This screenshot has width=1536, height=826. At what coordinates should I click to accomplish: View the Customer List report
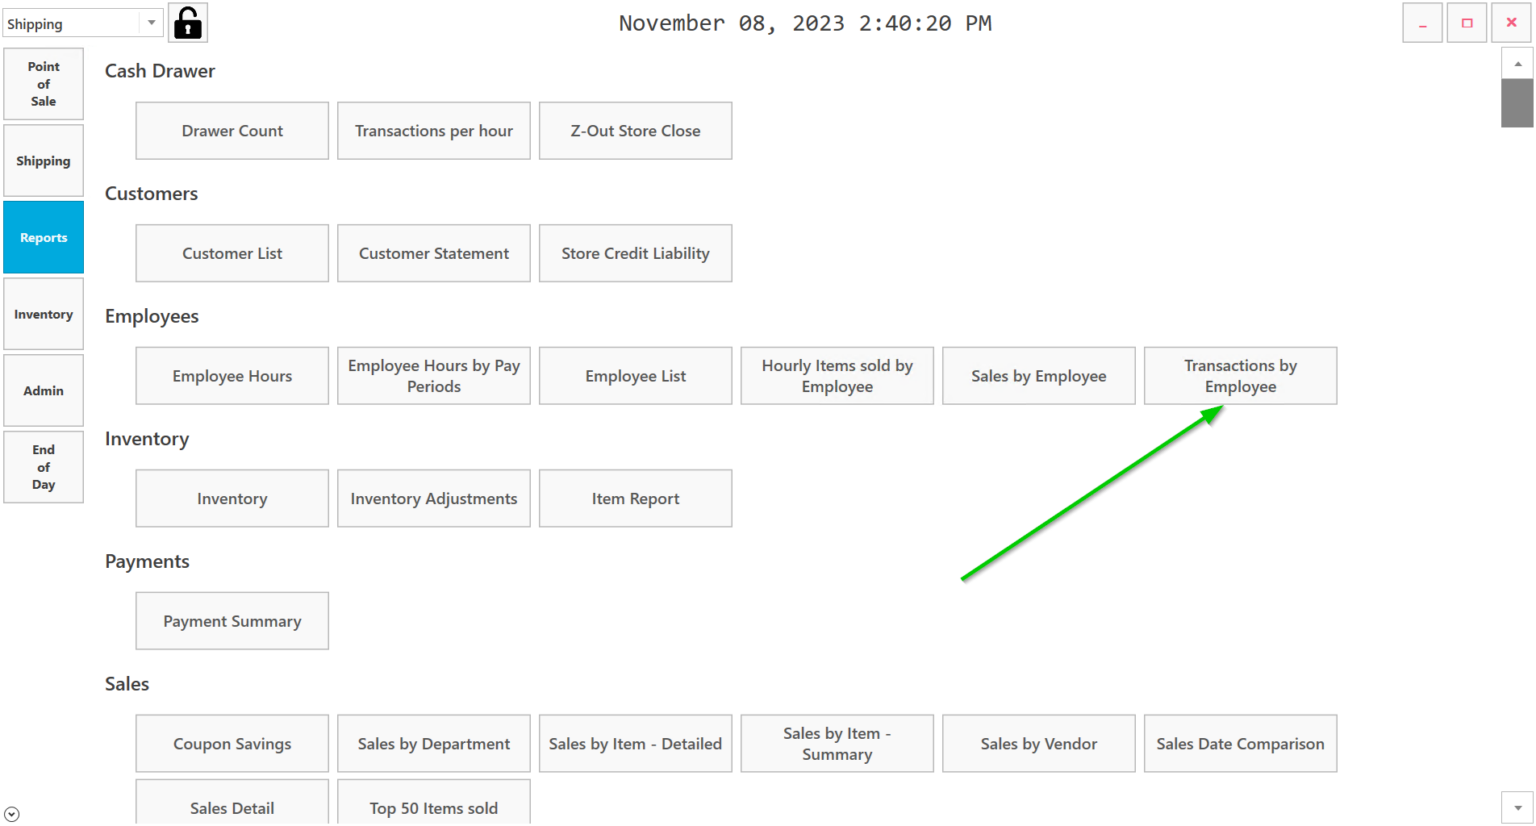click(232, 253)
